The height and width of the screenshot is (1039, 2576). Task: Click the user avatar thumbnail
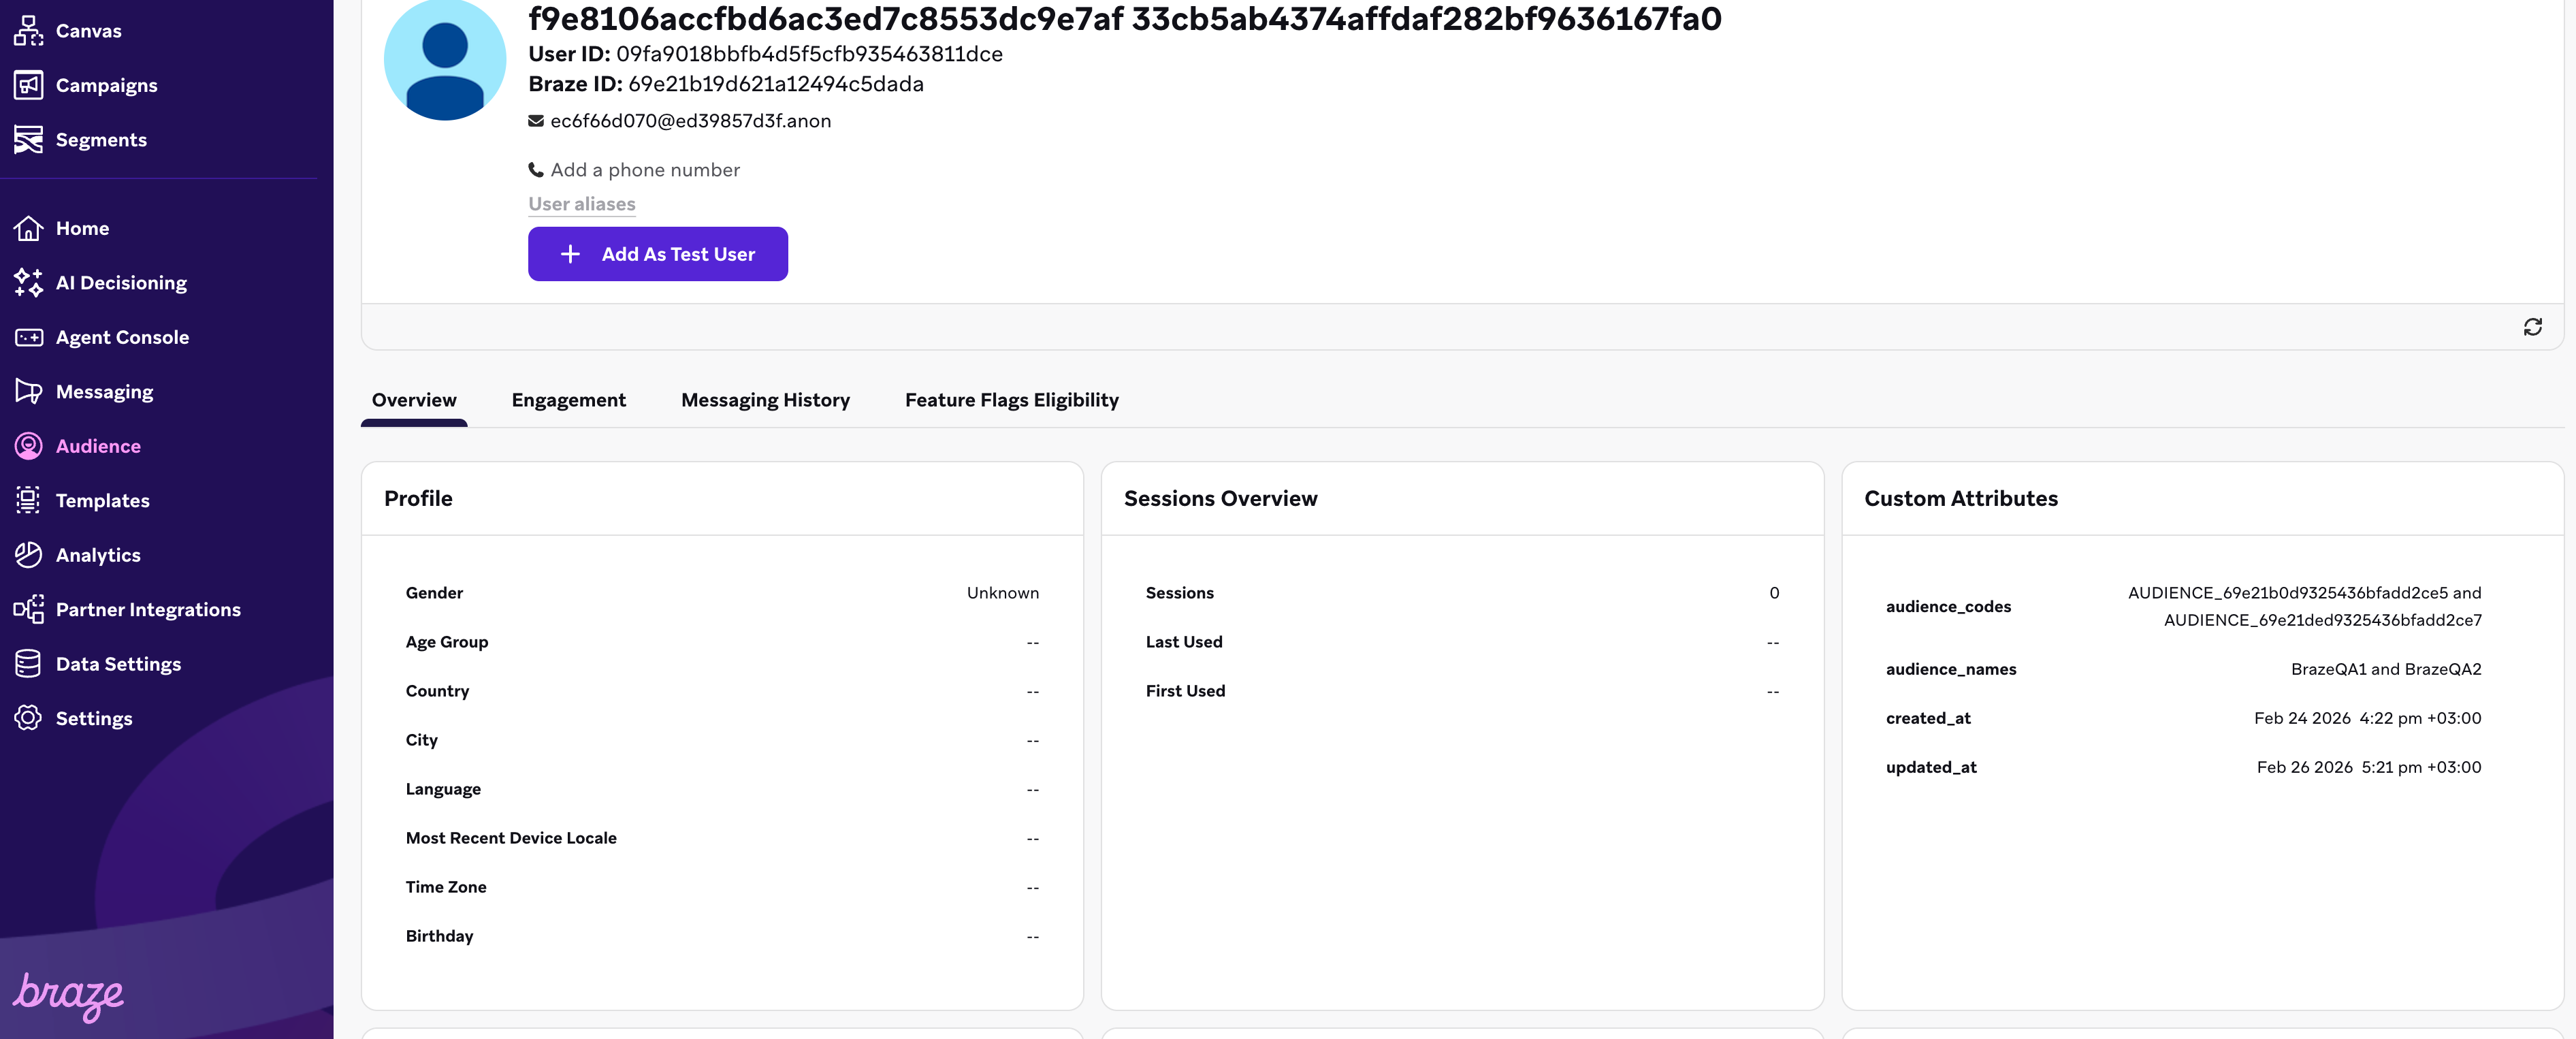pos(445,60)
